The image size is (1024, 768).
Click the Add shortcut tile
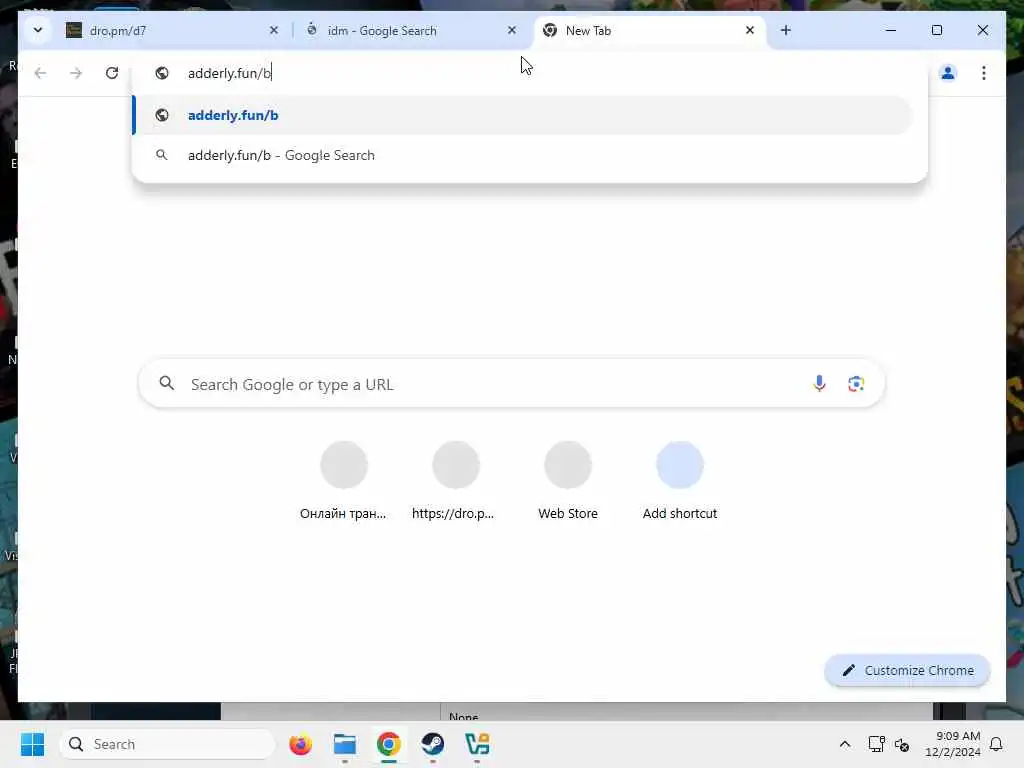(x=680, y=481)
